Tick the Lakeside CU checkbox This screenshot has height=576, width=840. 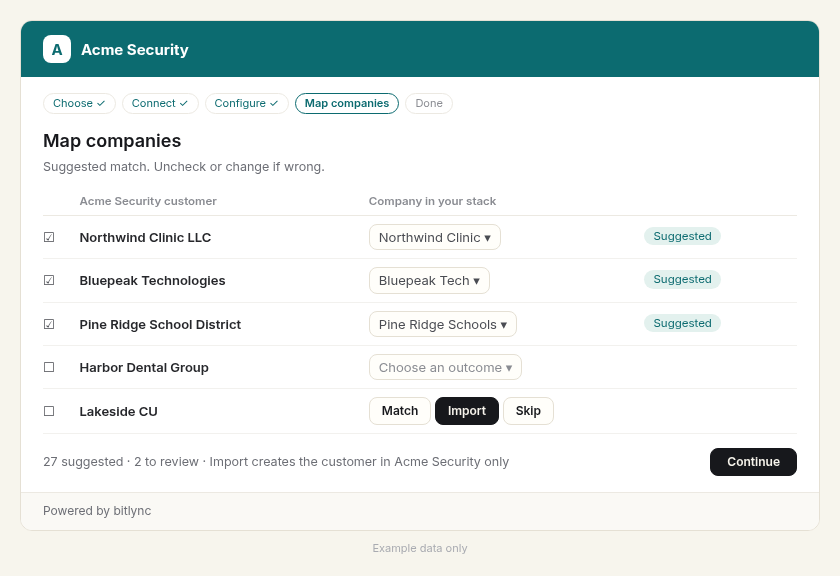click(x=49, y=411)
